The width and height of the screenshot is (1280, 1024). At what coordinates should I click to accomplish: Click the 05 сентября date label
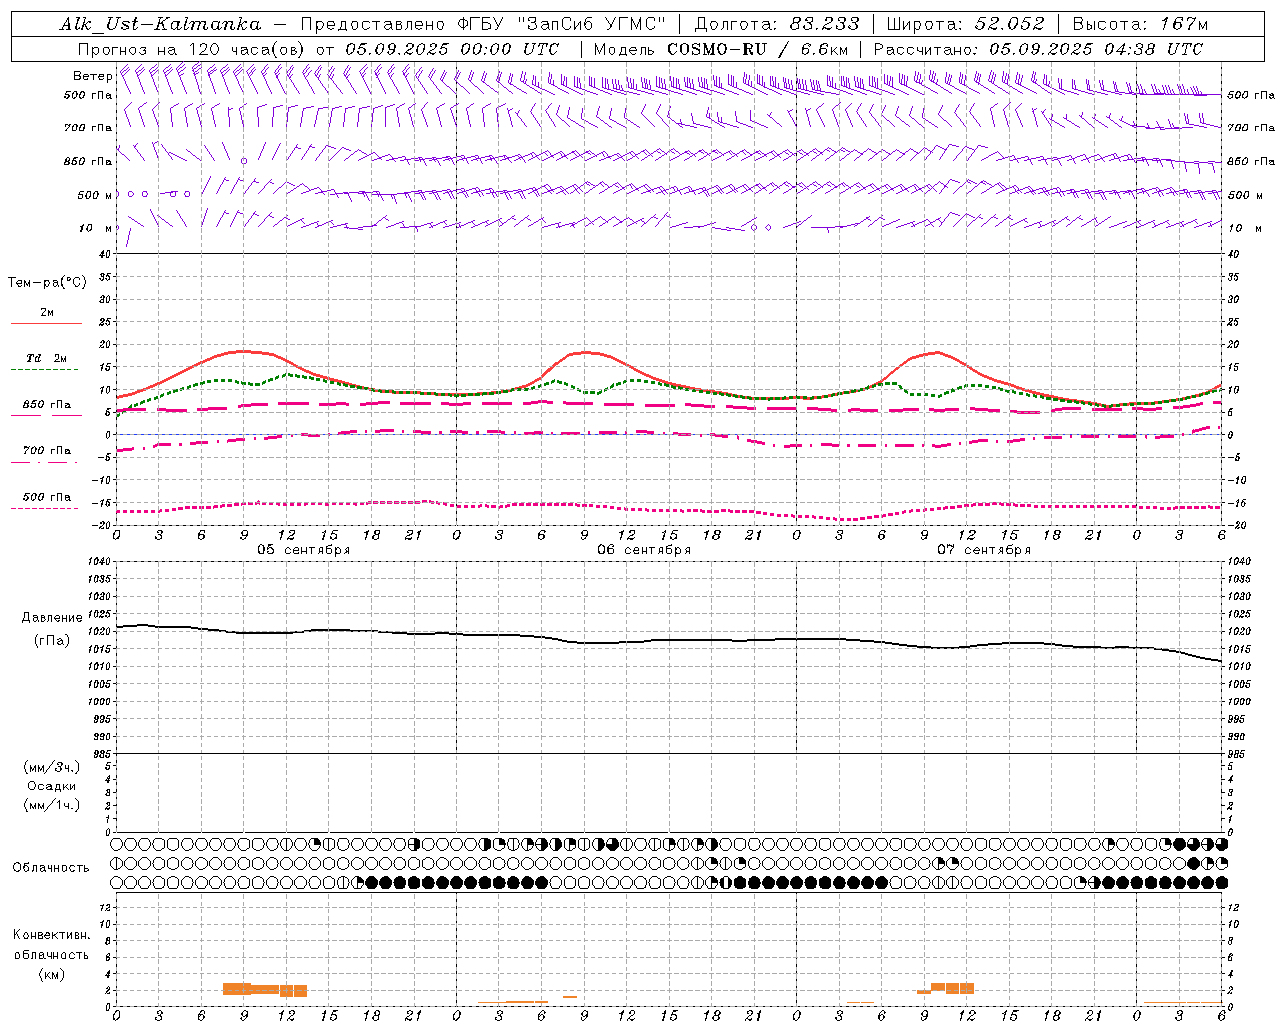(304, 549)
